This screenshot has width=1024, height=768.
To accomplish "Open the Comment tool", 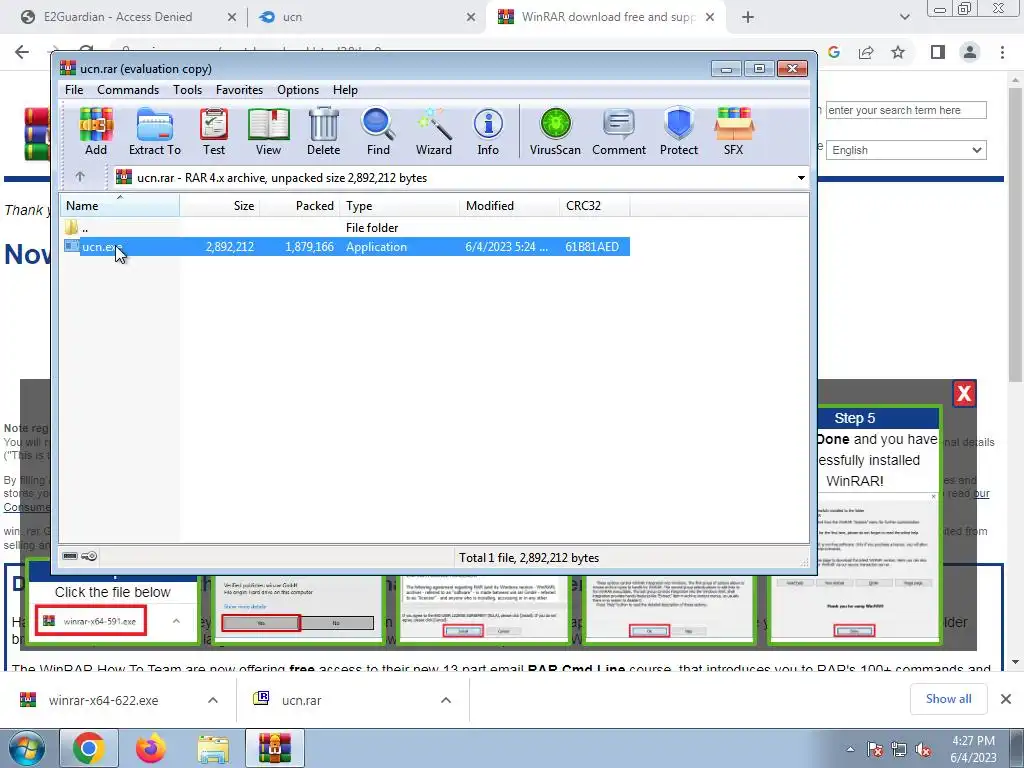I will pos(619,132).
